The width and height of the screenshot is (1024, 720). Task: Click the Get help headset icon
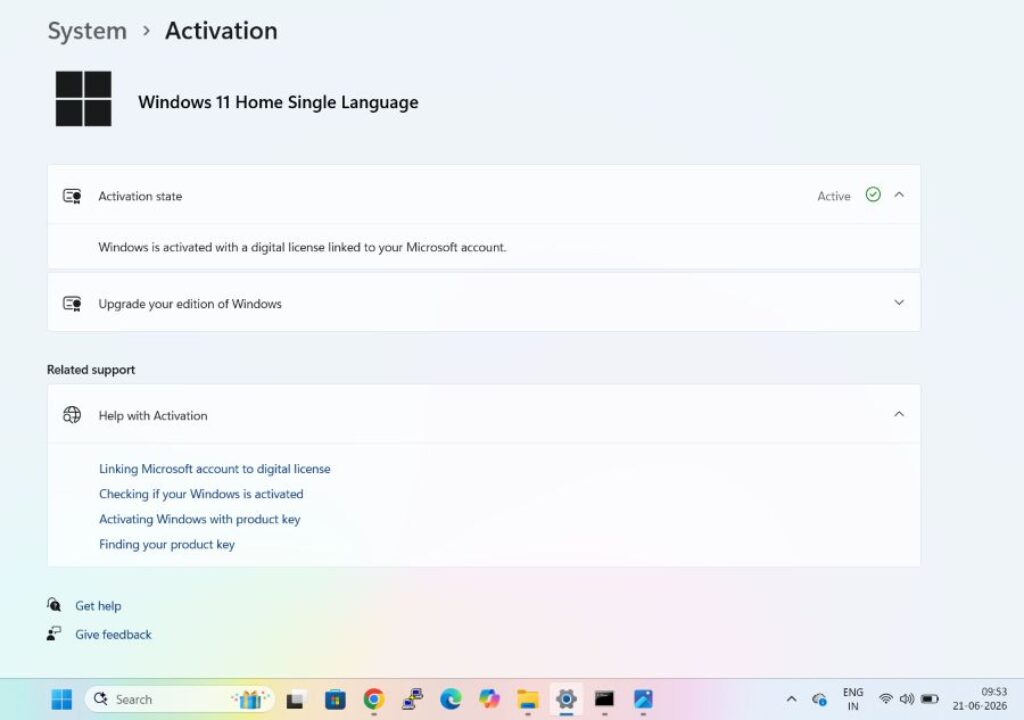click(54, 605)
